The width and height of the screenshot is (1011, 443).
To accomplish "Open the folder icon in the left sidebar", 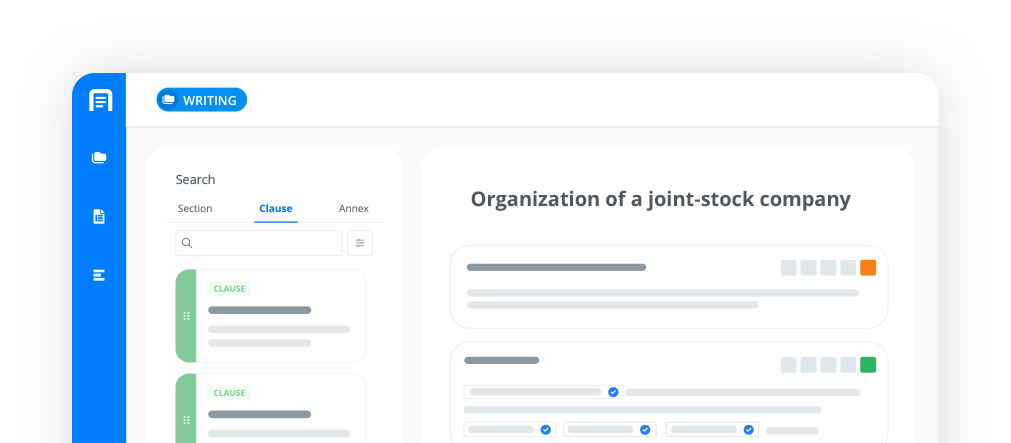I will coord(99,158).
